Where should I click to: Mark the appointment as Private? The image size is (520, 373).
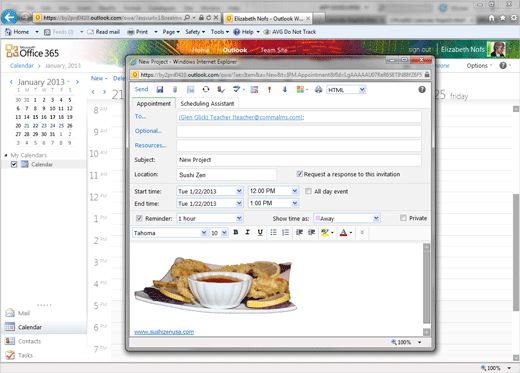(403, 218)
